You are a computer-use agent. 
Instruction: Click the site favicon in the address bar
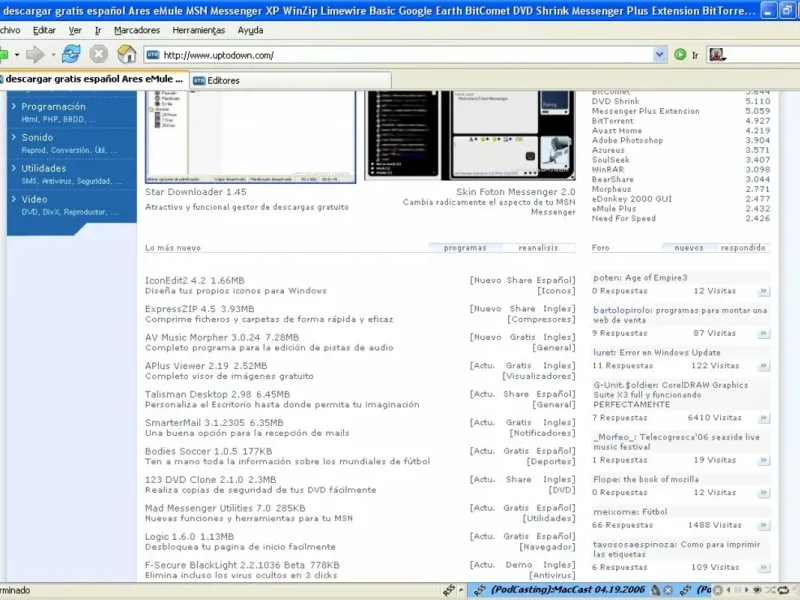(x=153, y=55)
